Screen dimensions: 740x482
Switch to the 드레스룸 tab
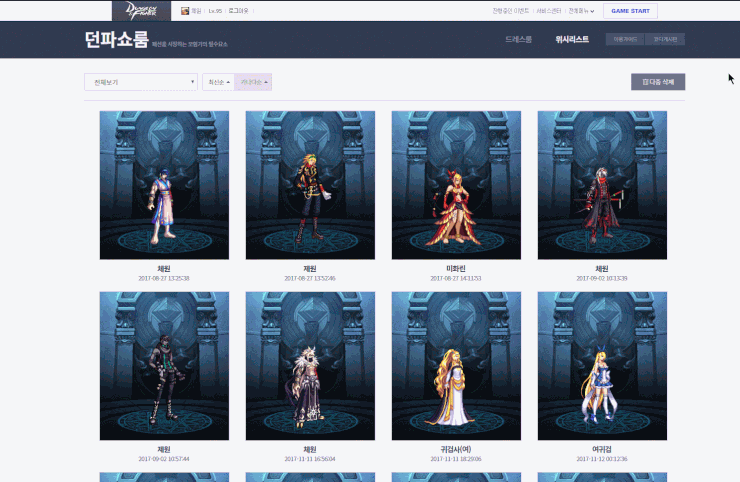[x=519, y=39]
